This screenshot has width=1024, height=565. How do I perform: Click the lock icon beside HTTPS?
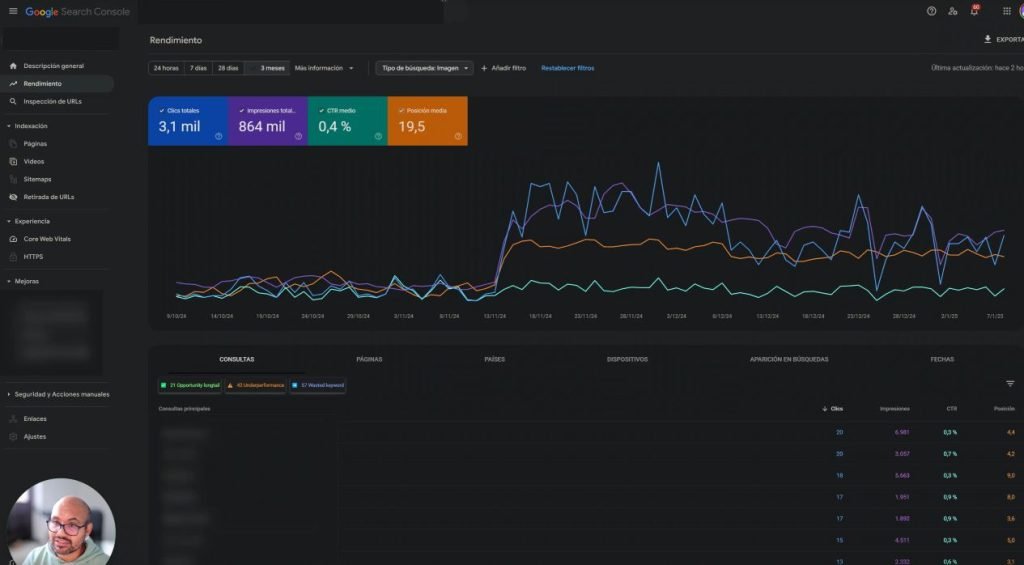coord(13,257)
